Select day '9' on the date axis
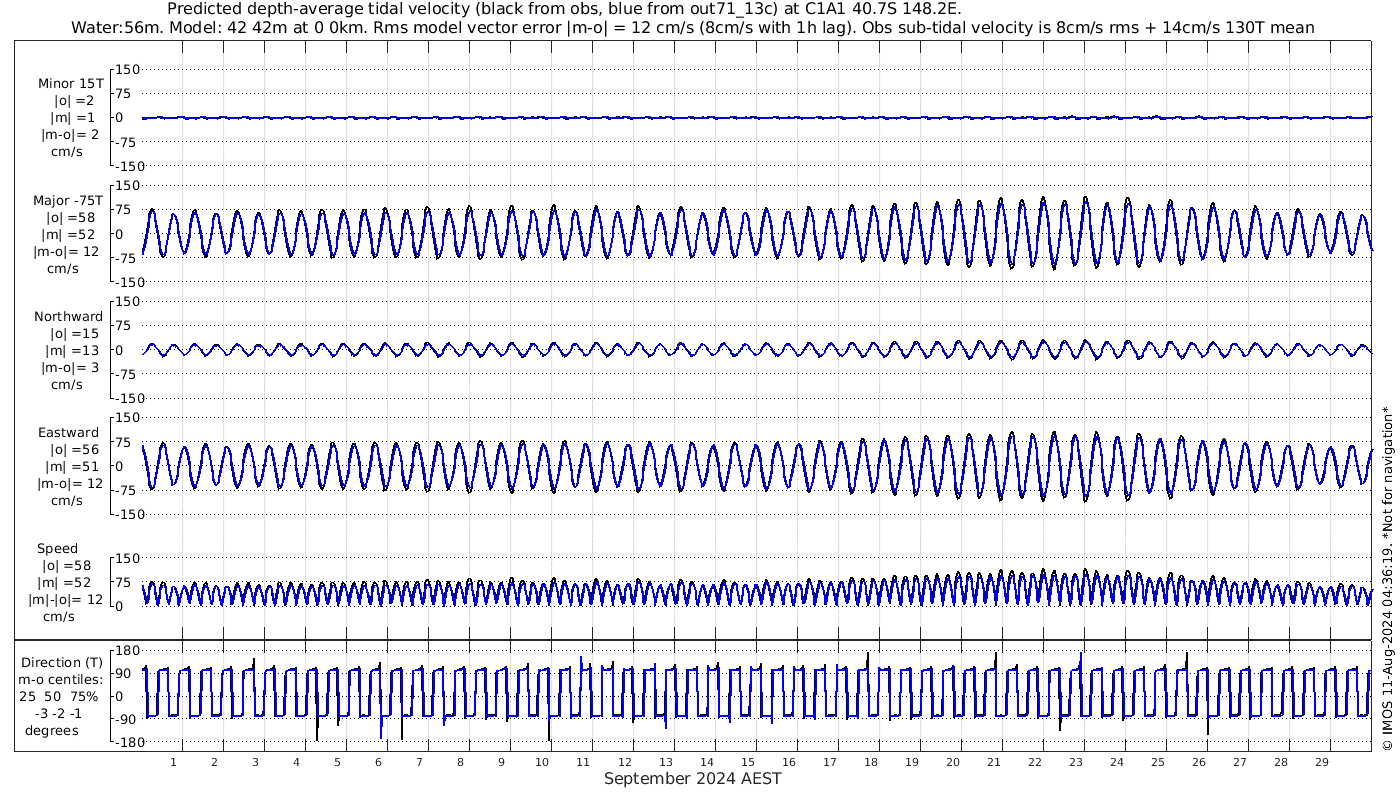 501,762
